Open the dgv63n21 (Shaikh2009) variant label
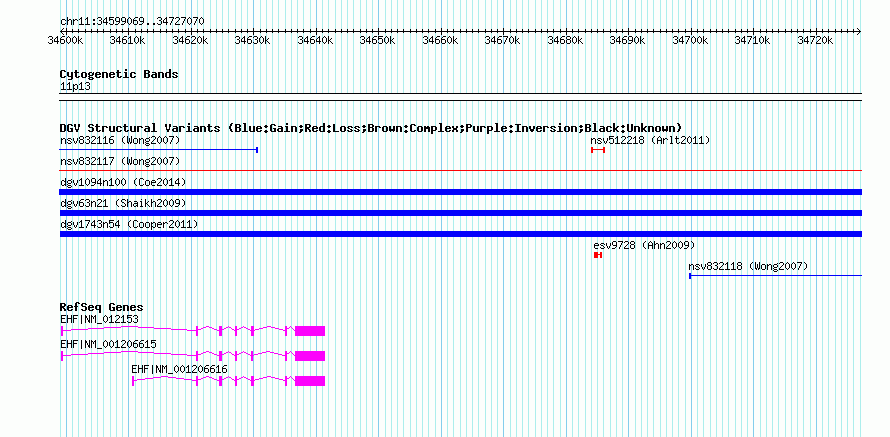The image size is (890, 437). [123, 203]
